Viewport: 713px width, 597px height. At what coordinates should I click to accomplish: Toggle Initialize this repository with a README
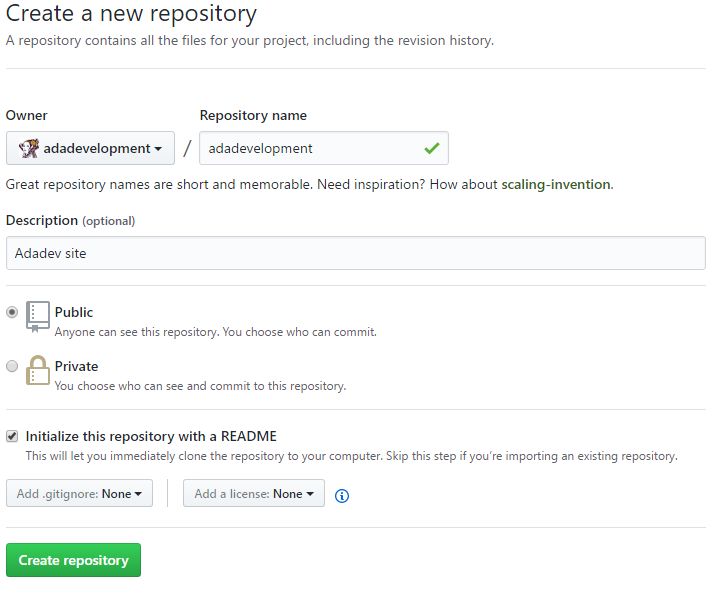pos(12,436)
